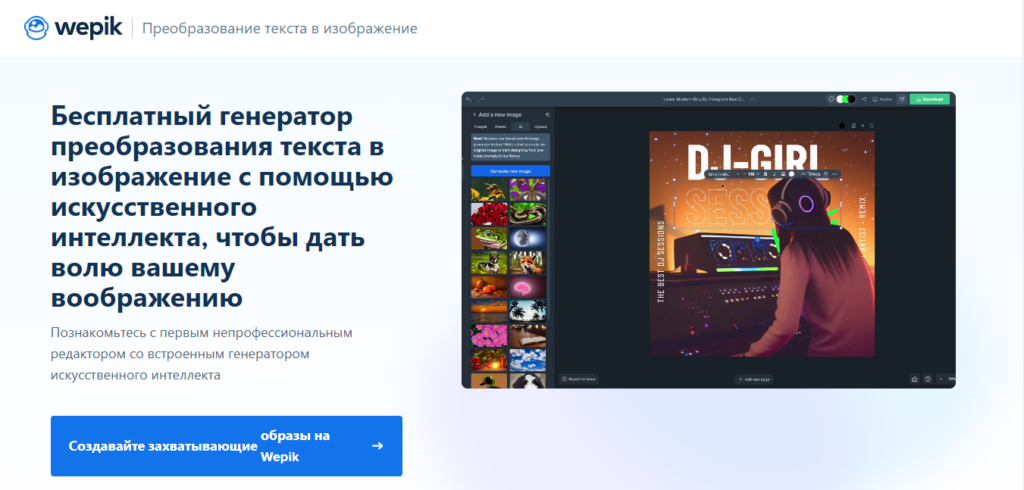Select the palm trees thumbnail
Image resolution: width=1024 pixels, height=490 pixels.
click(528, 311)
